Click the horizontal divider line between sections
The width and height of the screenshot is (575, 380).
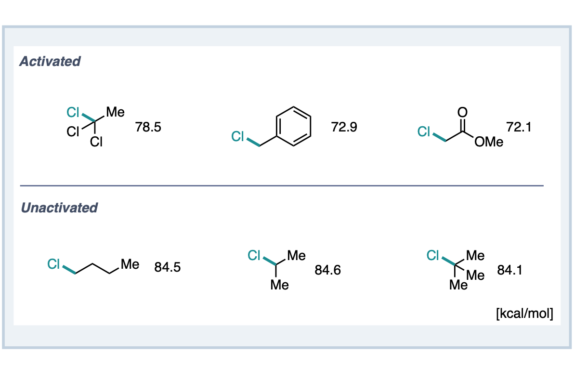pos(282,186)
